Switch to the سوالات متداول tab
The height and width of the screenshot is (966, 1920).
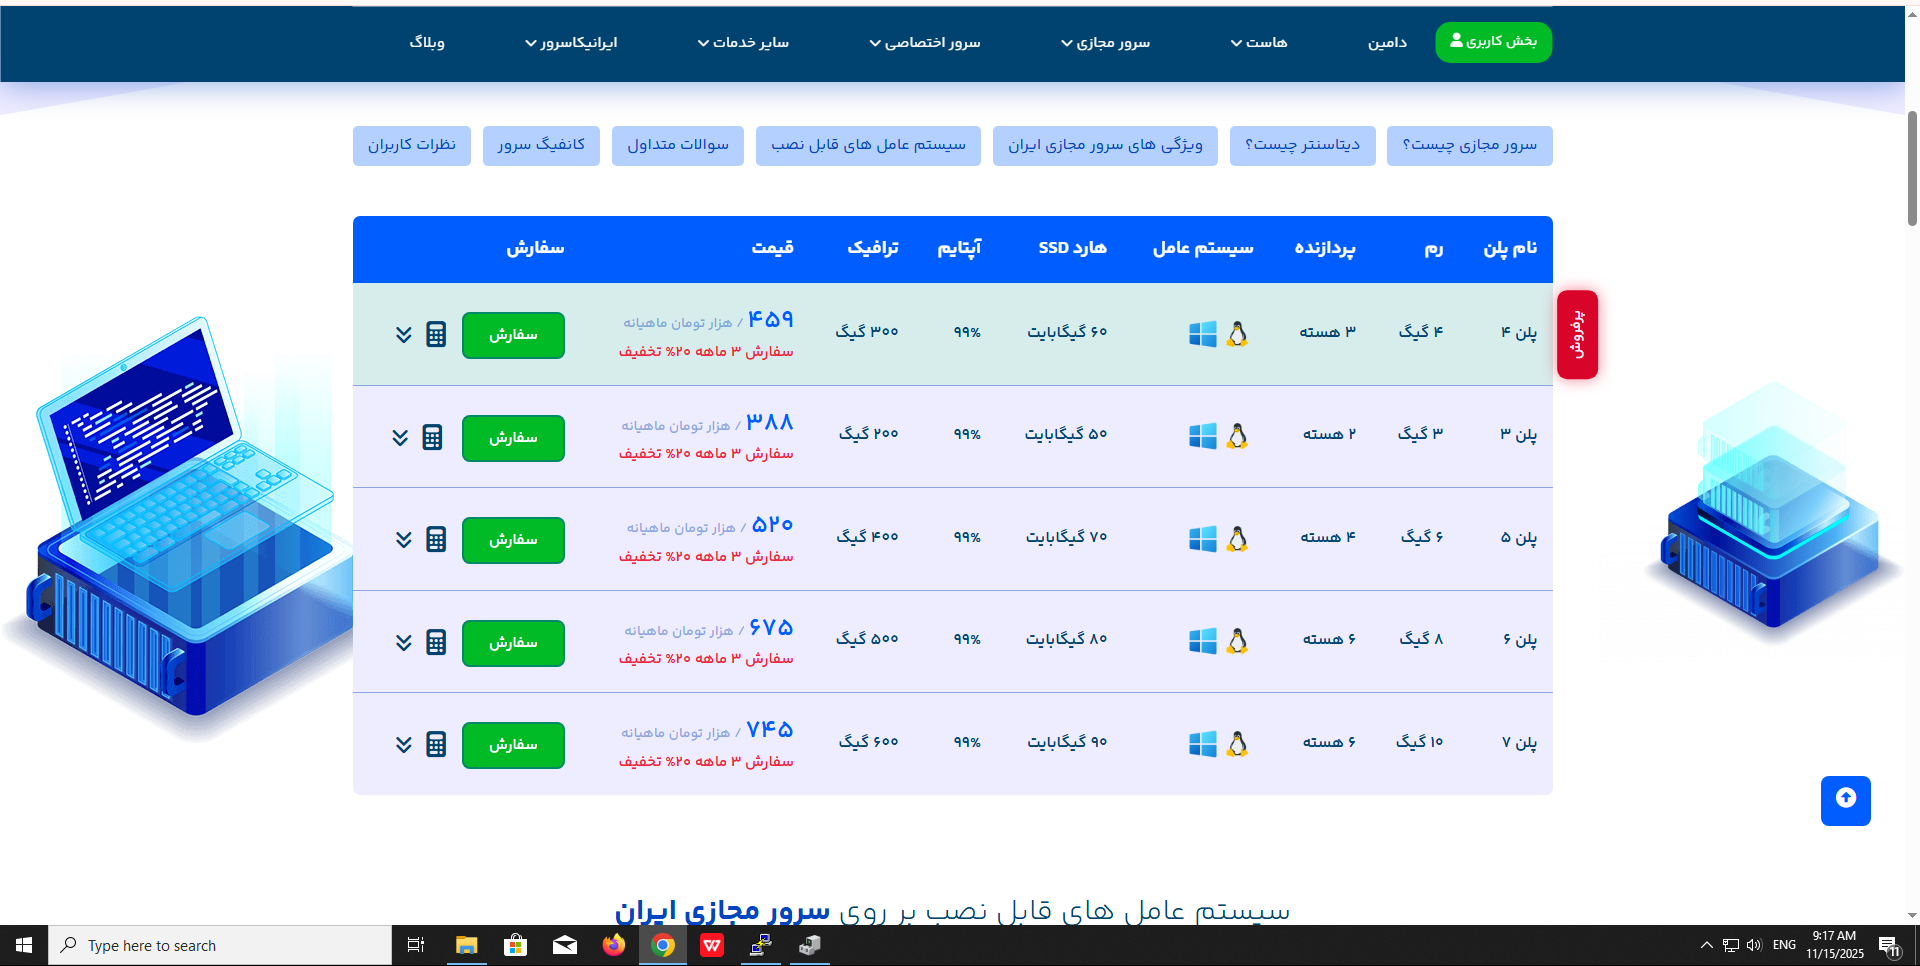[x=677, y=145]
